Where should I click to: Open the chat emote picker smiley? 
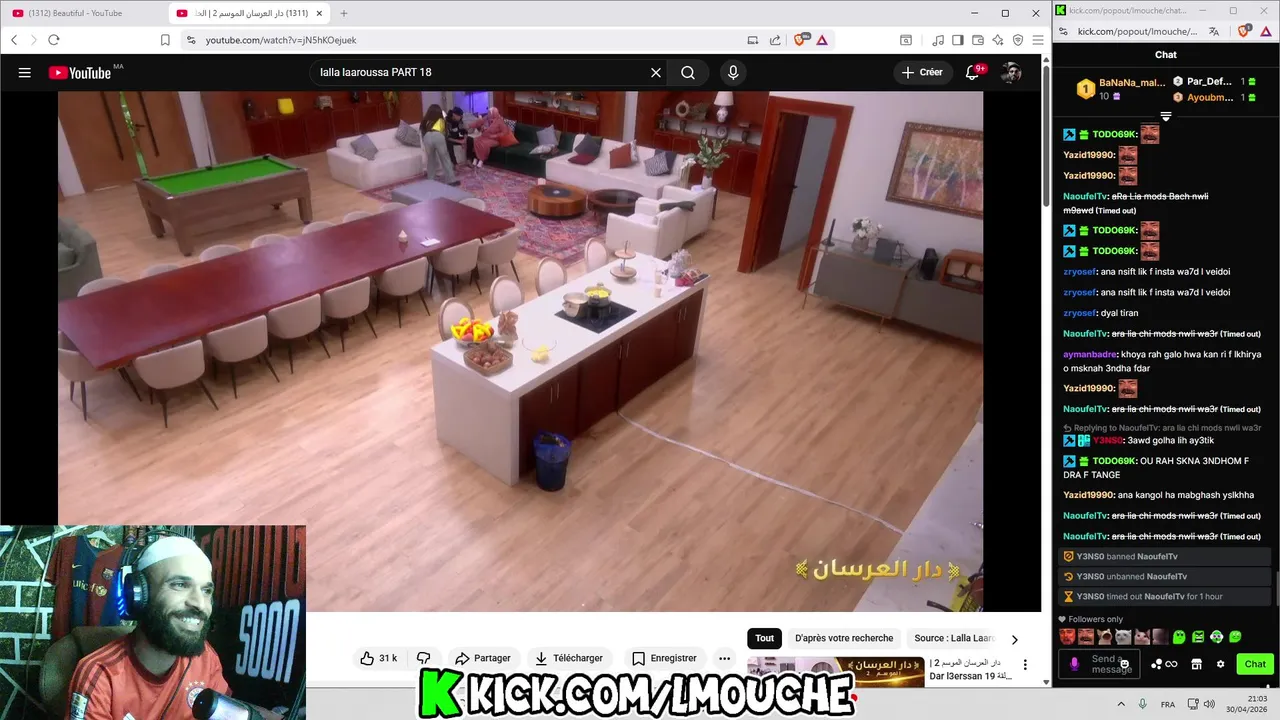1125,664
